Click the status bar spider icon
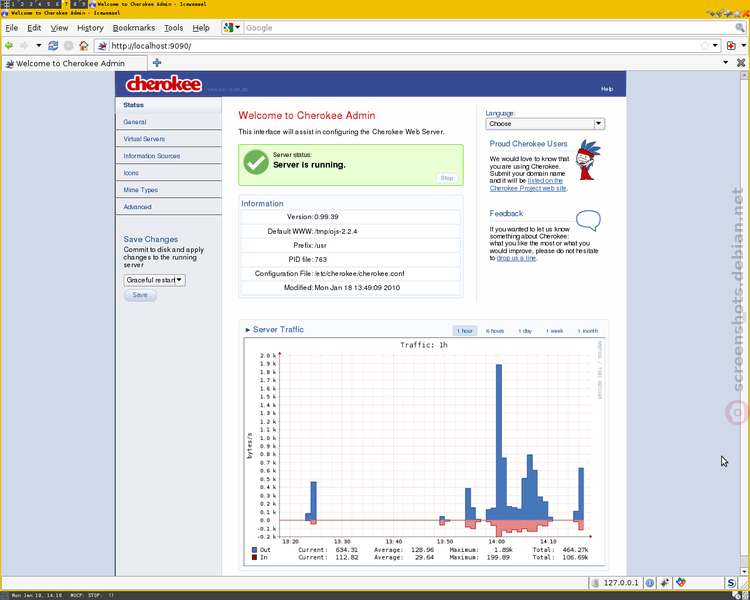Image resolution: width=750 pixels, height=600 pixels. tap(665, 583)
